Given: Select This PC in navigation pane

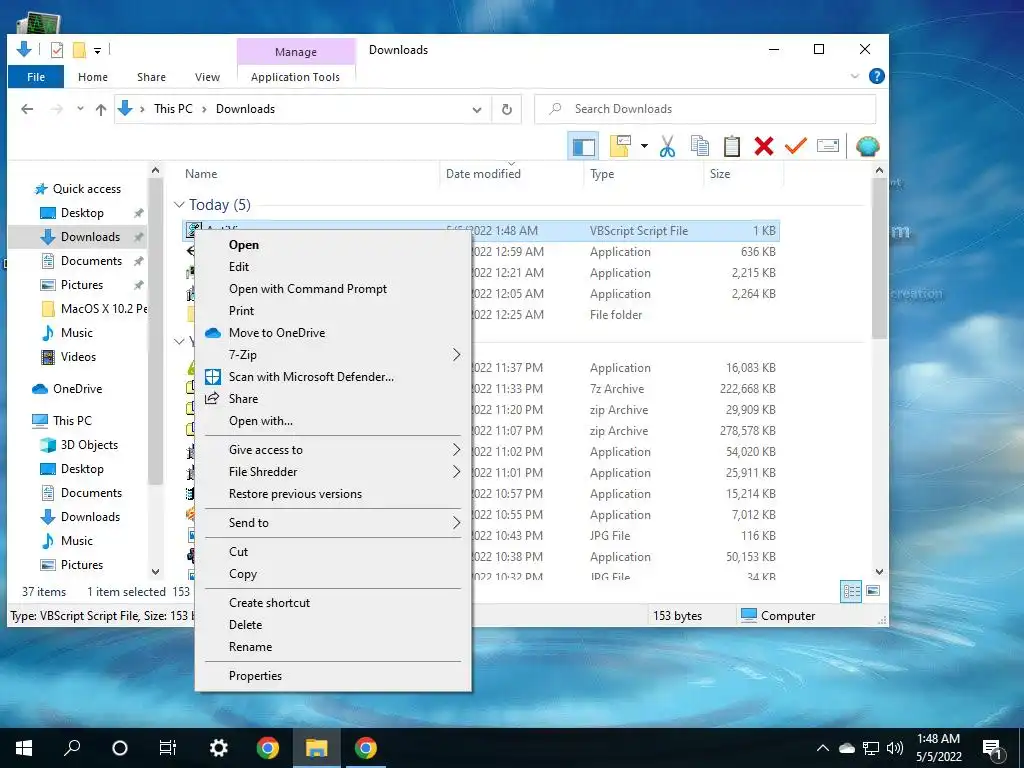Looking at the screenshot, I should (72, 421).
